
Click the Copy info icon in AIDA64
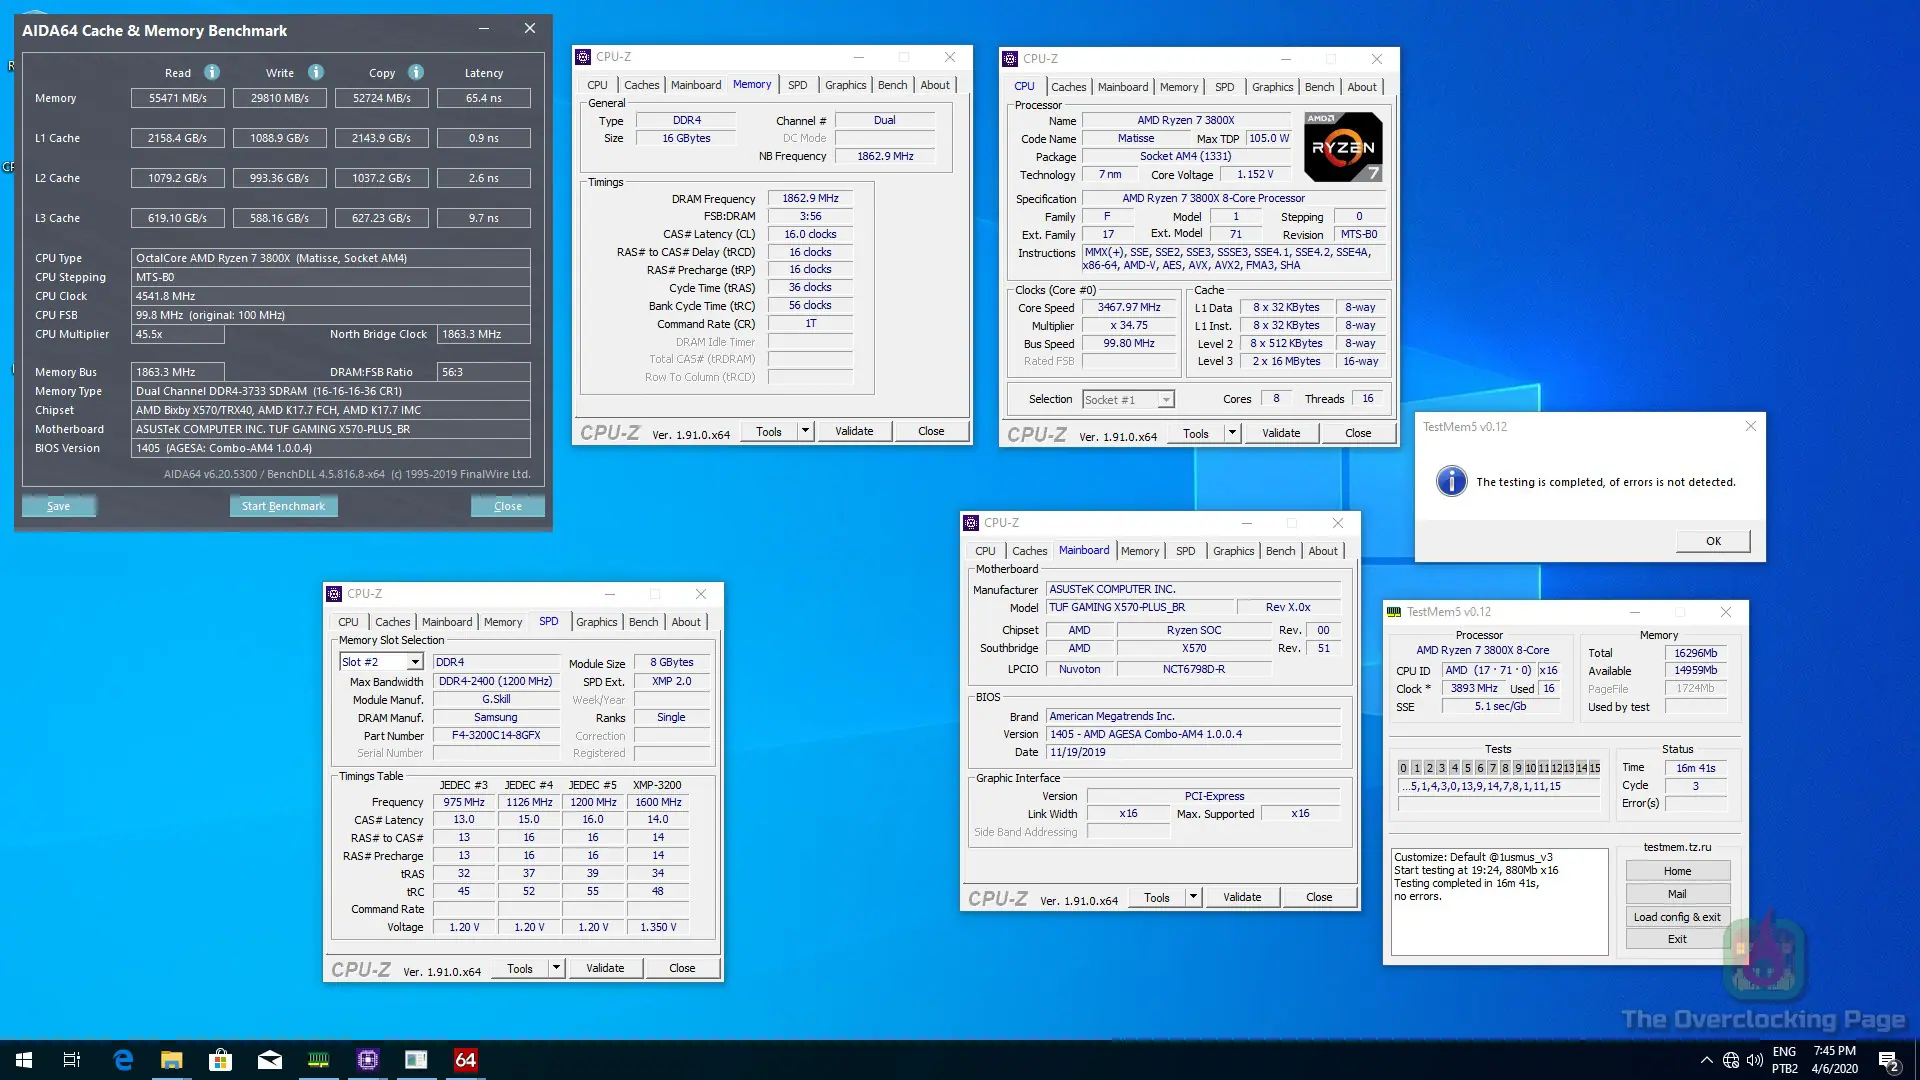[x=416, y=72]
